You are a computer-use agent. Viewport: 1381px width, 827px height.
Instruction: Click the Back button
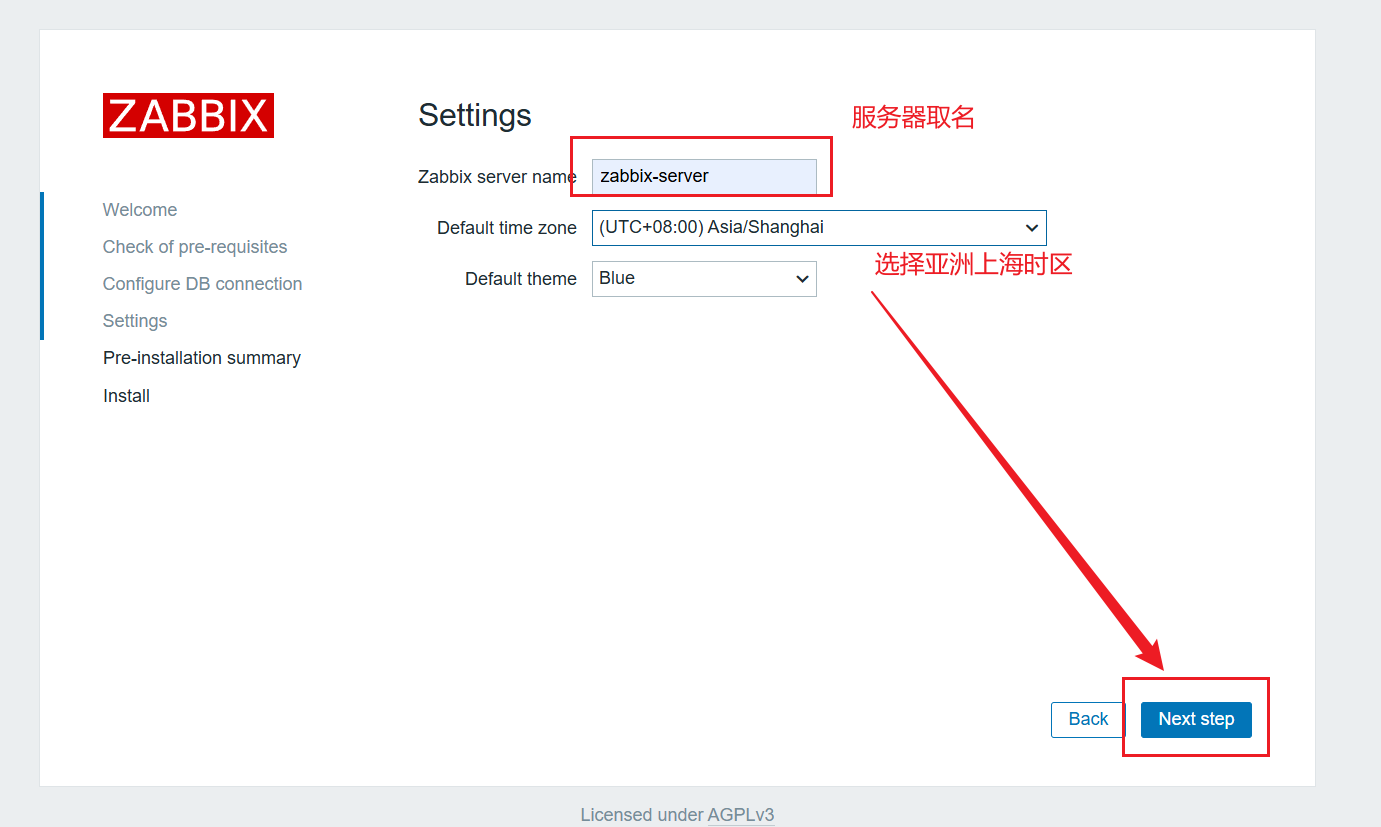(x=1088, y=720)
